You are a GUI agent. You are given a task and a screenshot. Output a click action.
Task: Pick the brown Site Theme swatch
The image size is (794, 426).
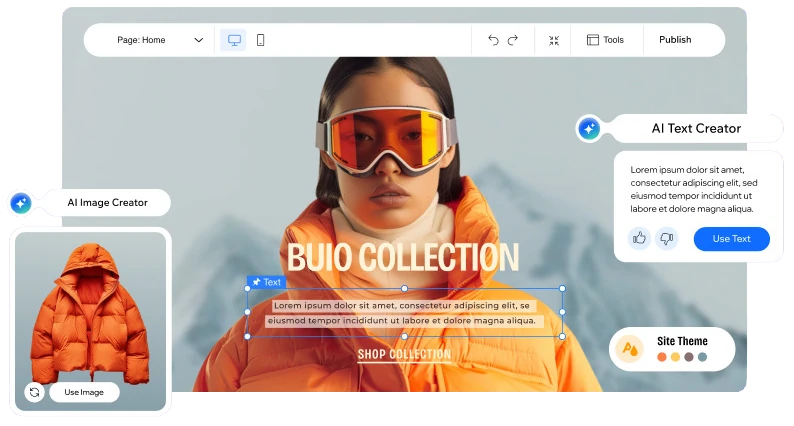pyautogui.click(x=689, y=357)
